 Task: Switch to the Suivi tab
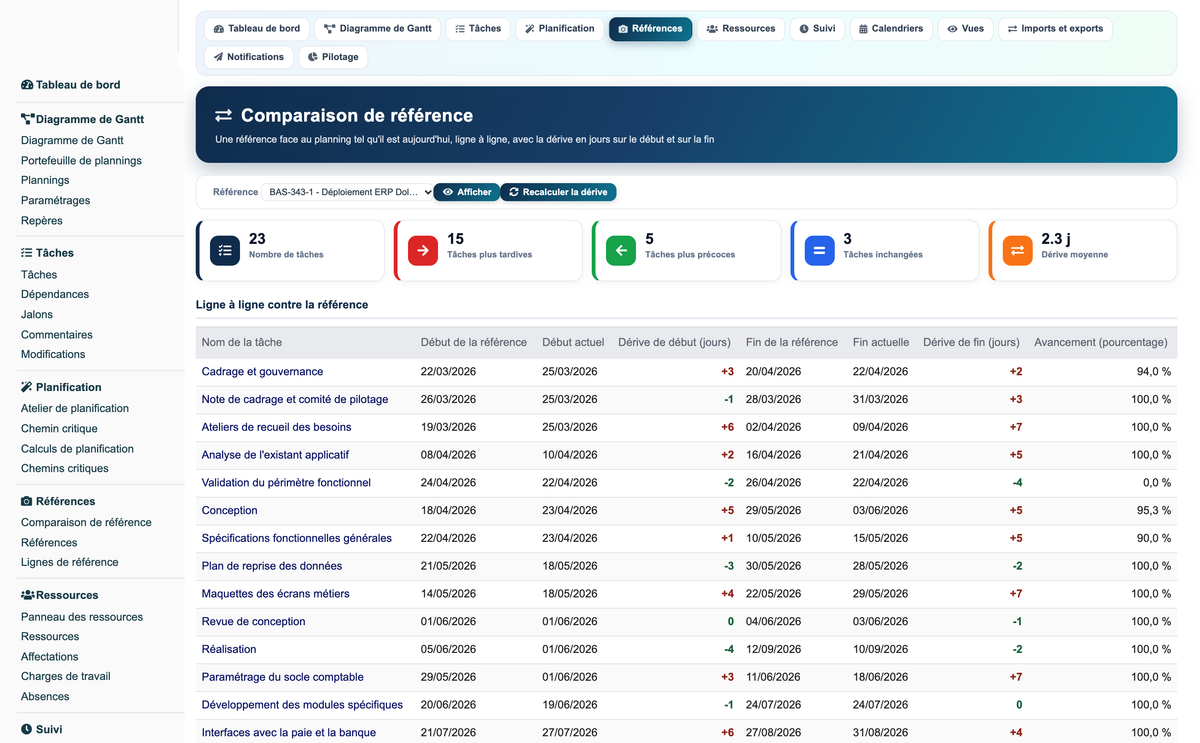coord(818,29)
